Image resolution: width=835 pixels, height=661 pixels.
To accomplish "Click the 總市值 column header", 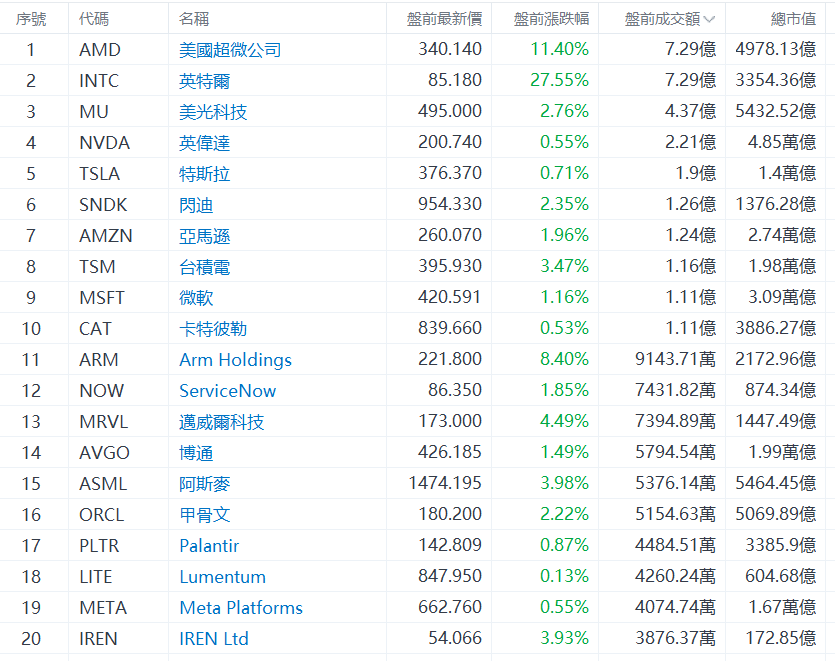I will [x=793, y=19].
